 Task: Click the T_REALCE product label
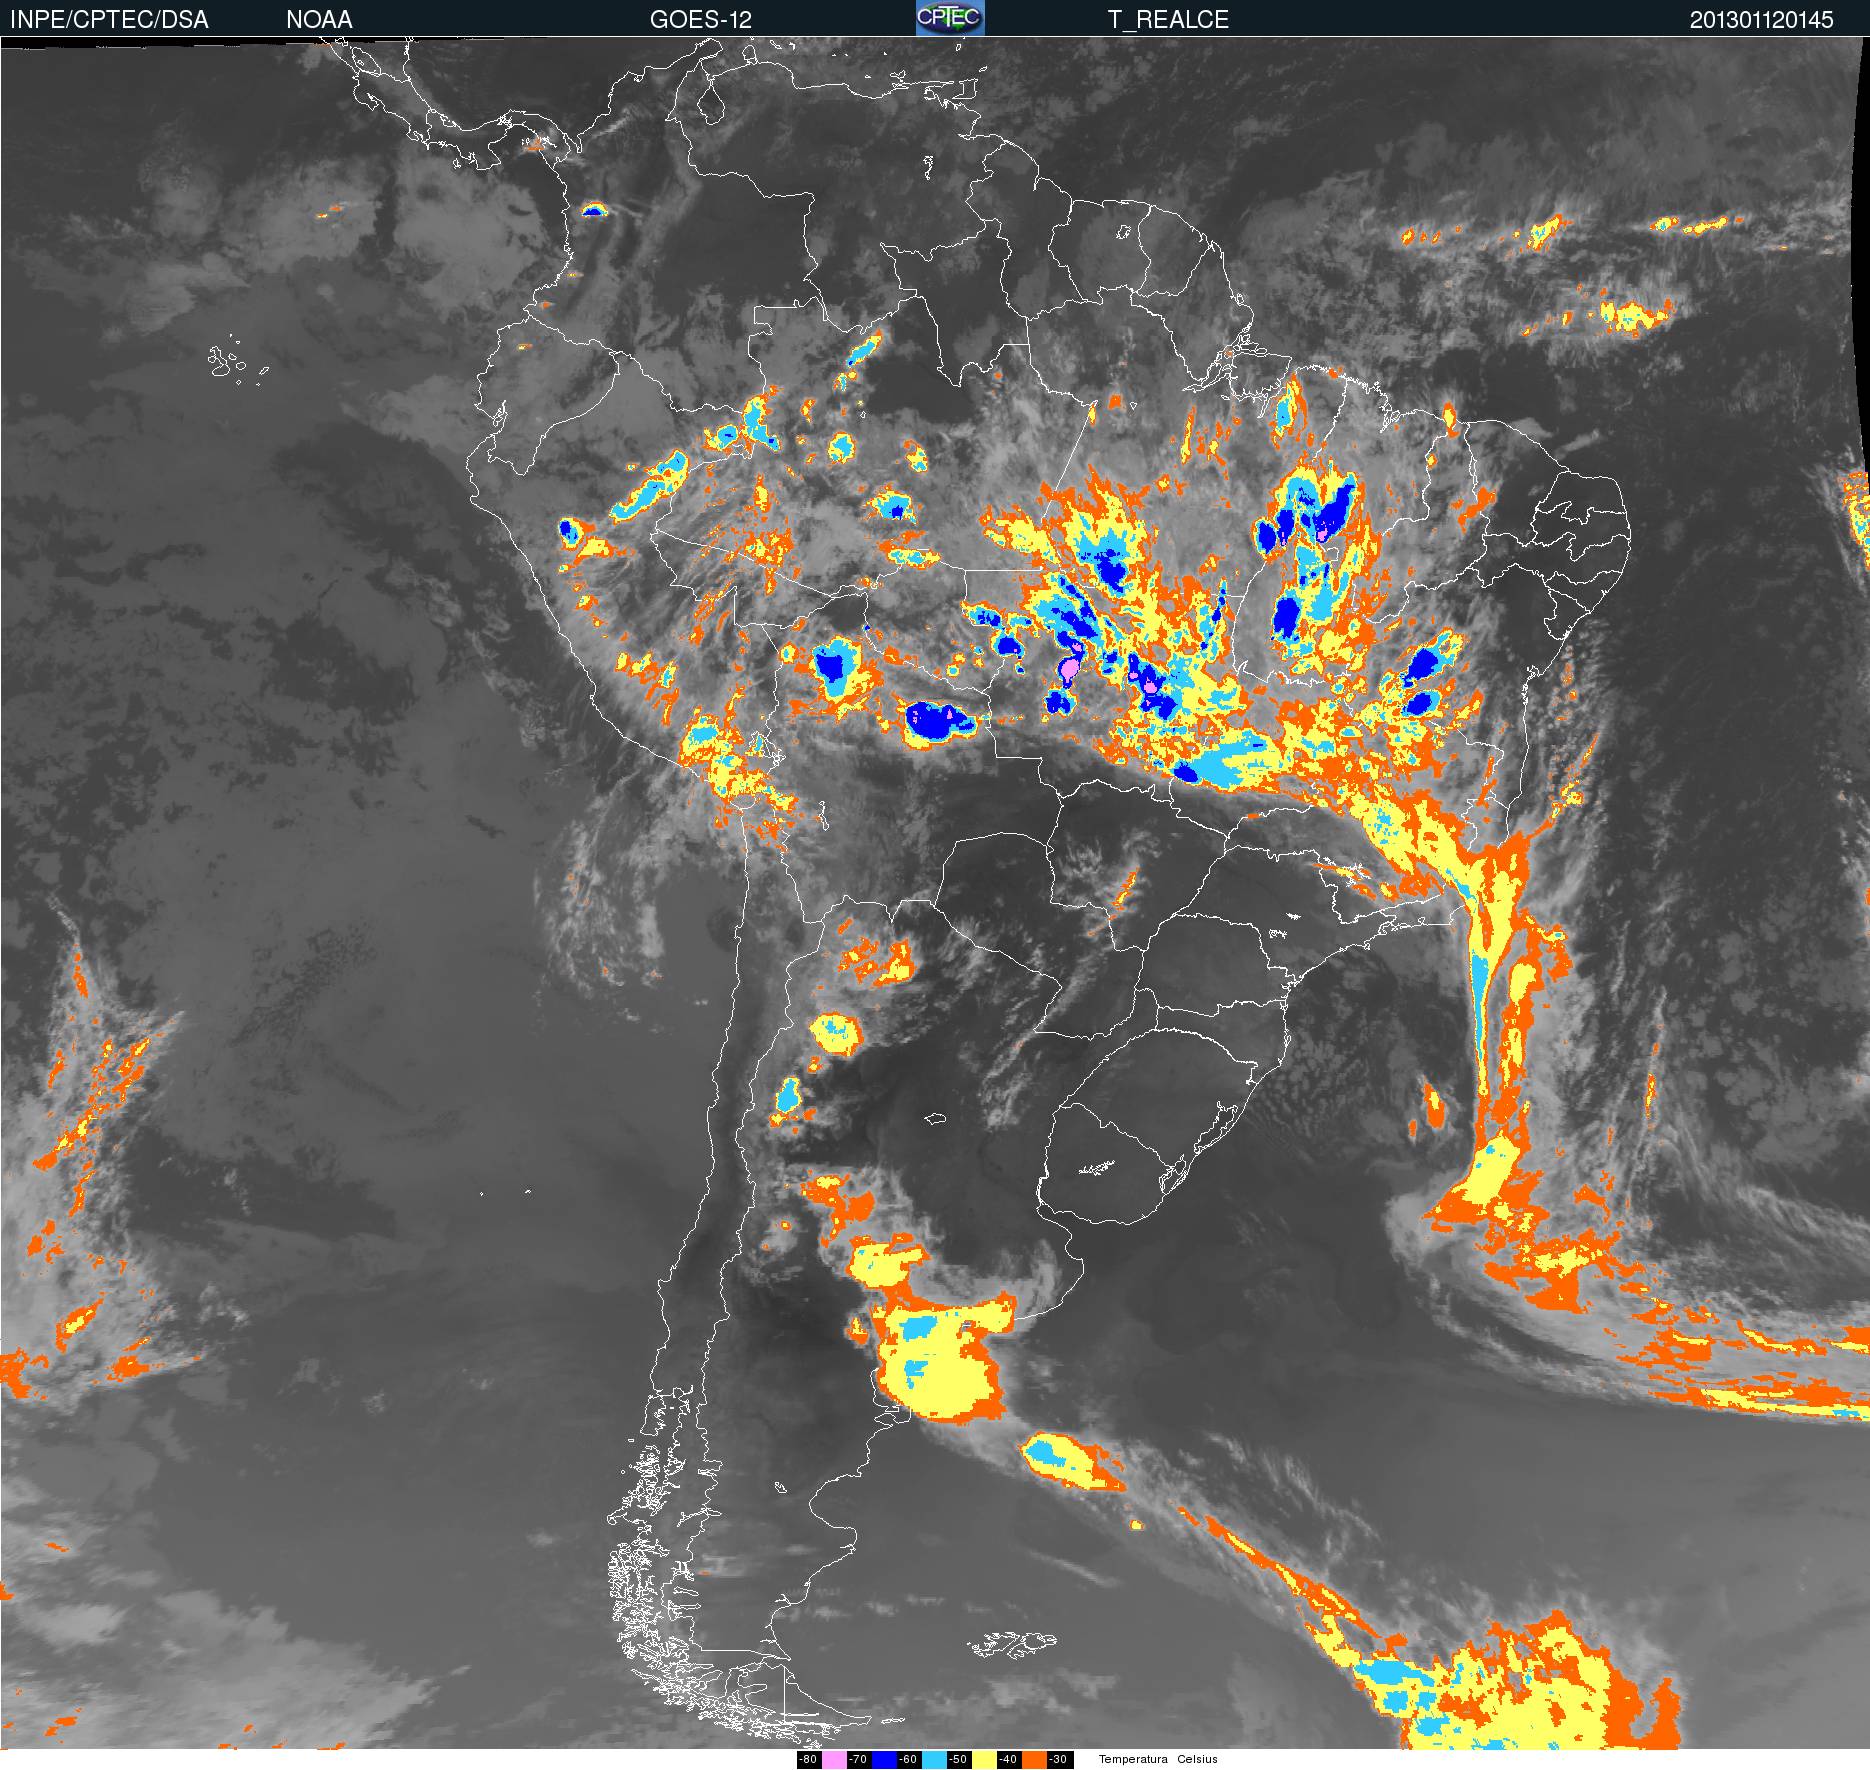[1168, 20]
